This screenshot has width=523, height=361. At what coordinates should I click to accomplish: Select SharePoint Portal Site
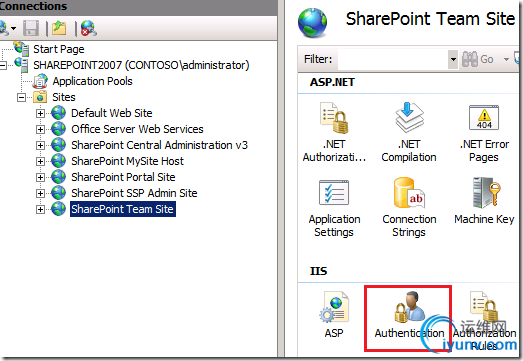[123, 177]
